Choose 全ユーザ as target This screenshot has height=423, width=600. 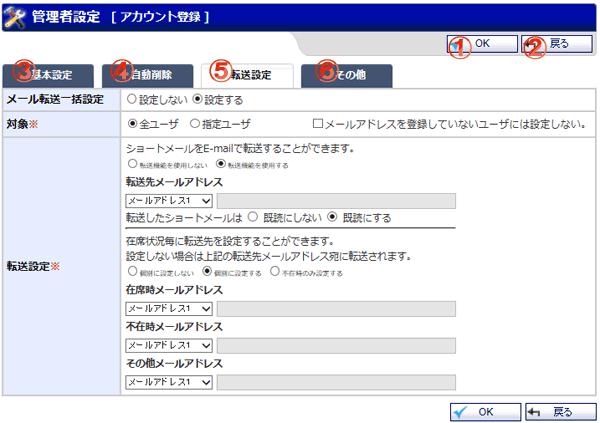click(x=132, y=124)
